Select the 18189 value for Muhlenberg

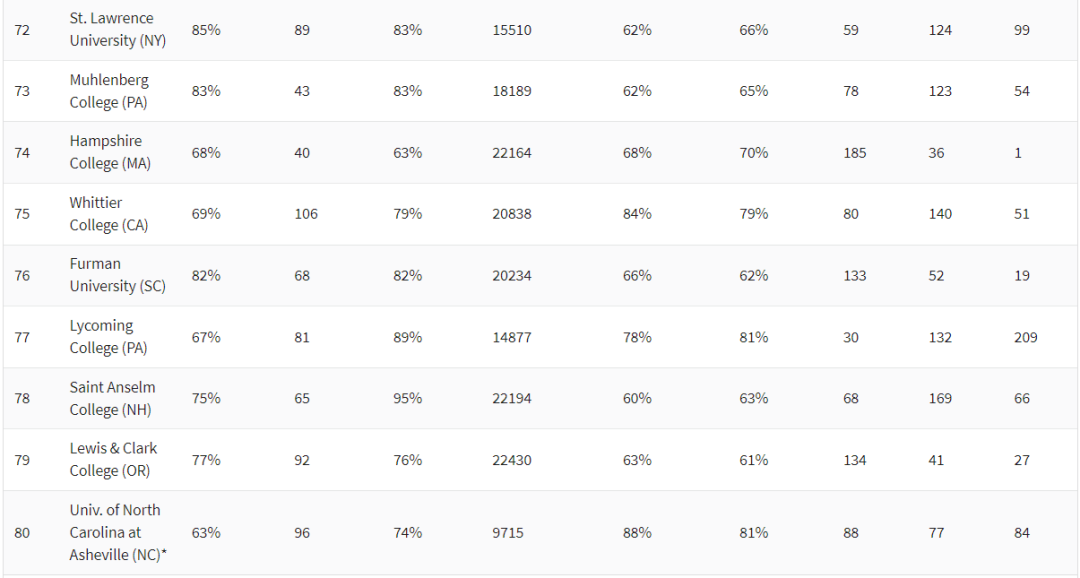tap(512, 92)
